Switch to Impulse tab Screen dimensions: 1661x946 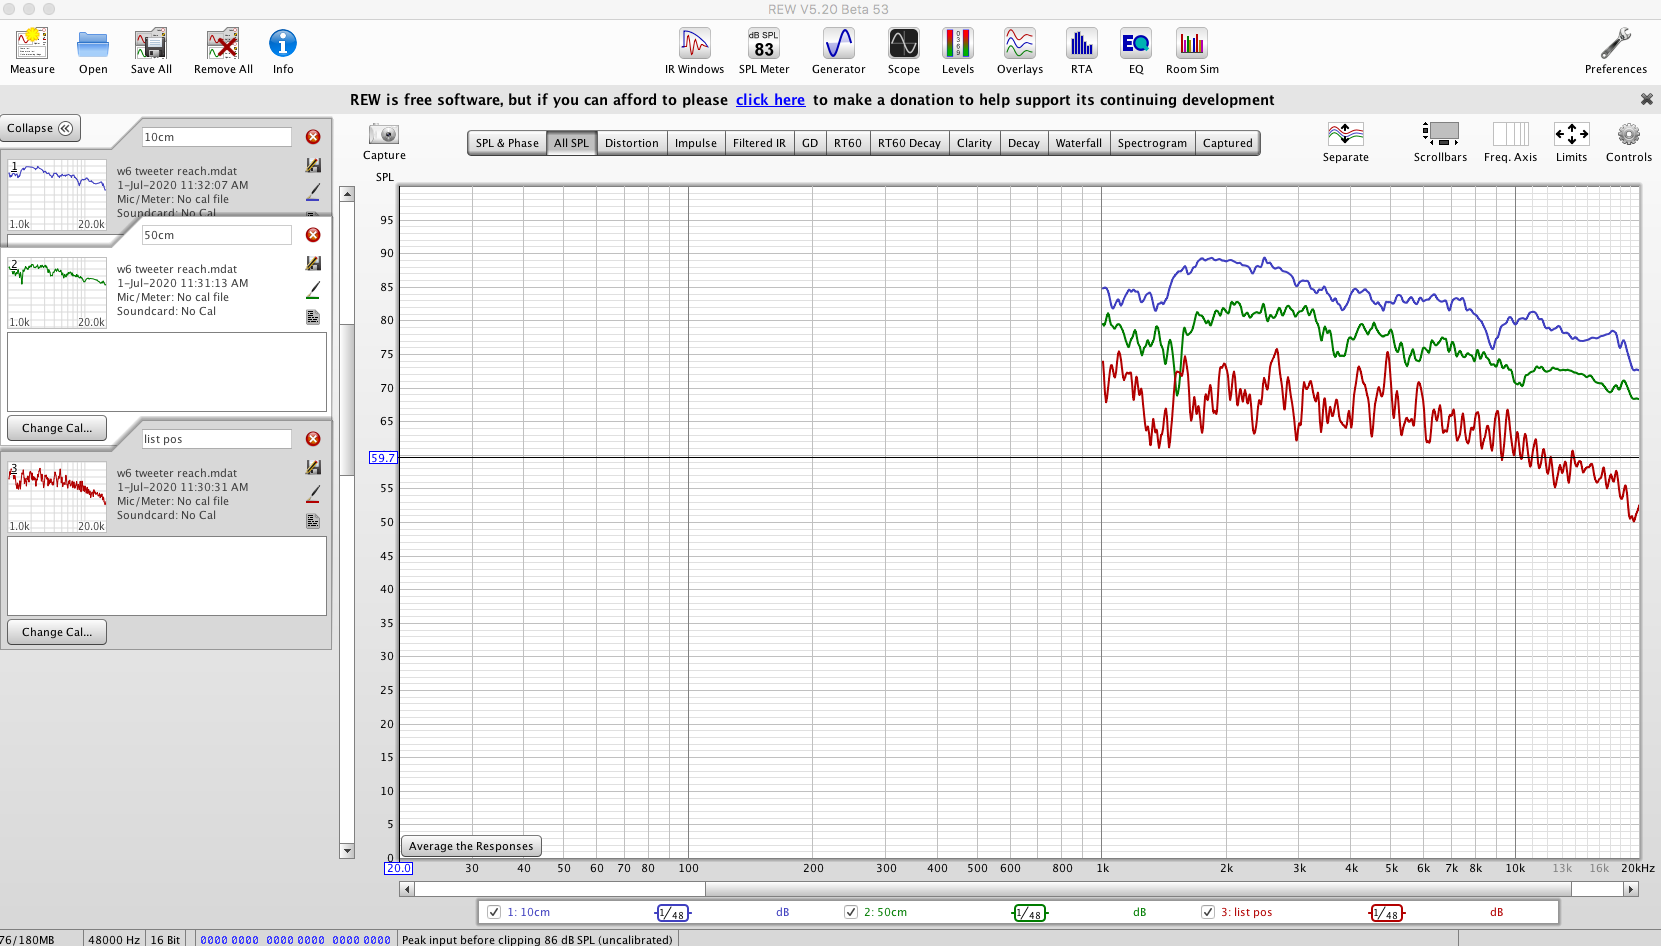click(x=696, y=143)
